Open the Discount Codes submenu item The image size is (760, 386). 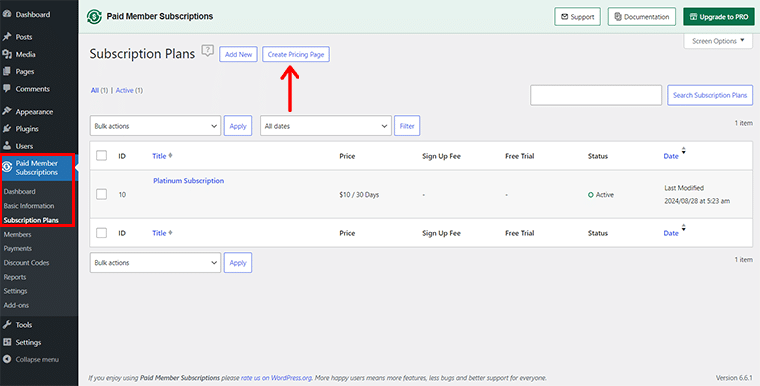pos(27,263)
